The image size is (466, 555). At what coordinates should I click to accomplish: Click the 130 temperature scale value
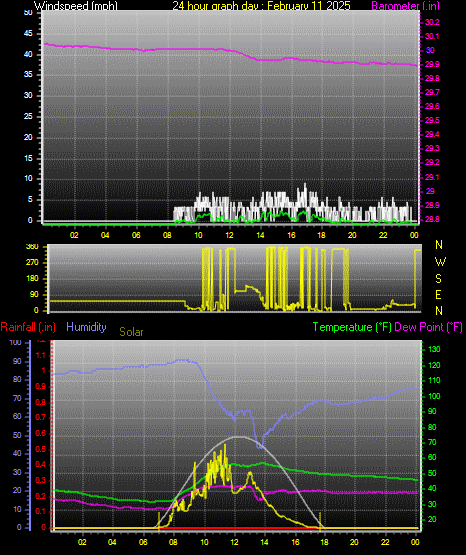[434, 349]
